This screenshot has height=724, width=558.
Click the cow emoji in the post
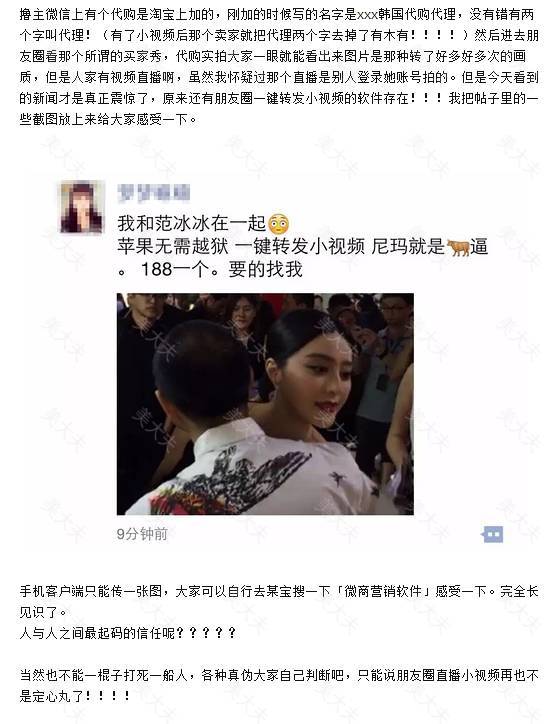pos(458,247)
